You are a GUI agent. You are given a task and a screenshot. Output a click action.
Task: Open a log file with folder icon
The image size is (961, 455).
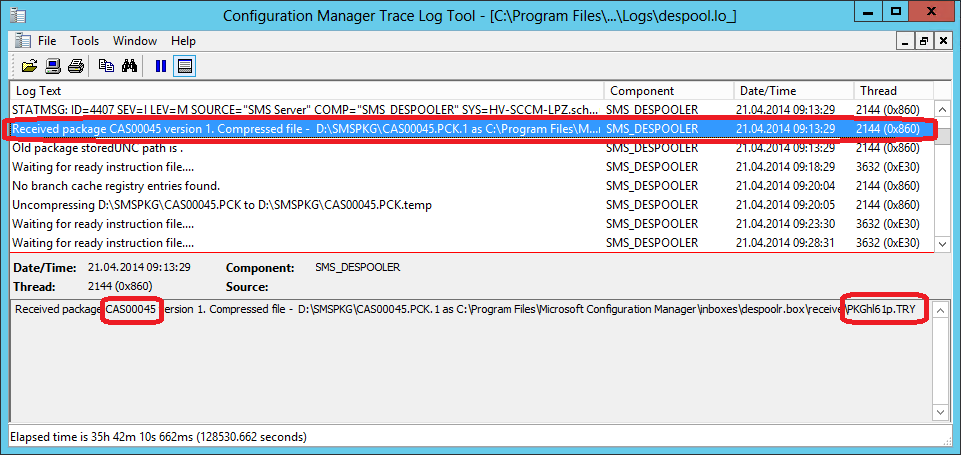(29, 66)
